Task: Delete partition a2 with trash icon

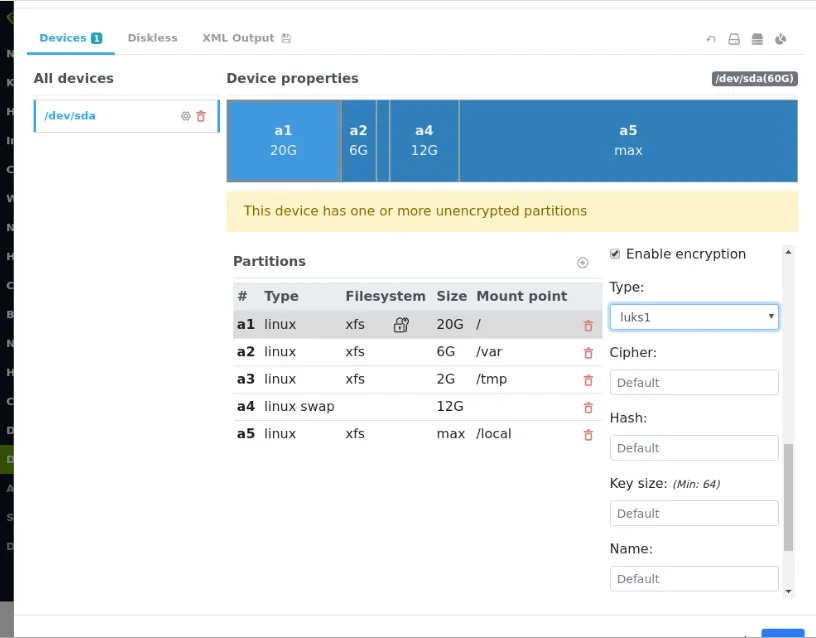Action: click(x=588, y=353)
